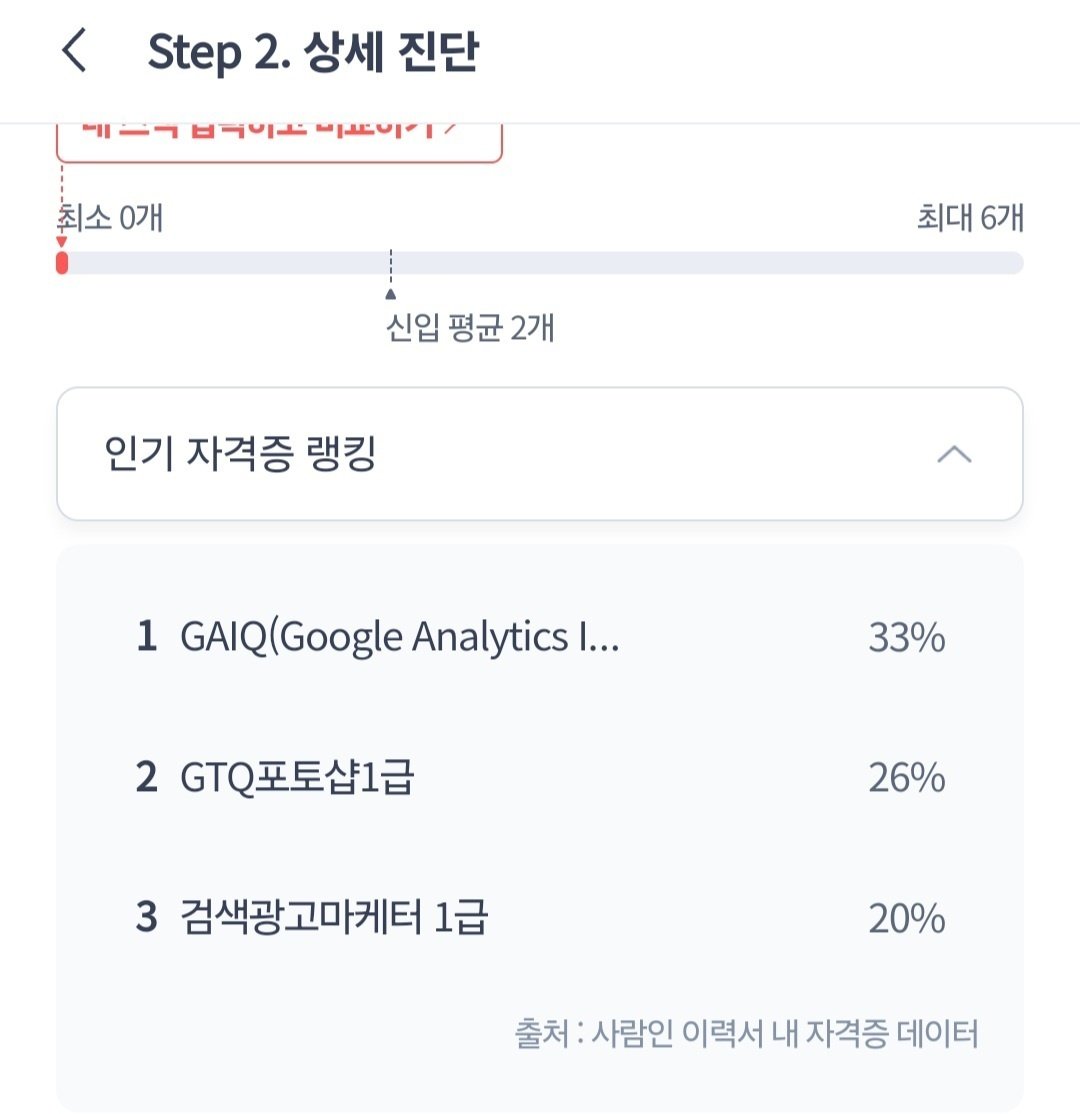Click the 신입 평균 2개 label

coord(470,328)
